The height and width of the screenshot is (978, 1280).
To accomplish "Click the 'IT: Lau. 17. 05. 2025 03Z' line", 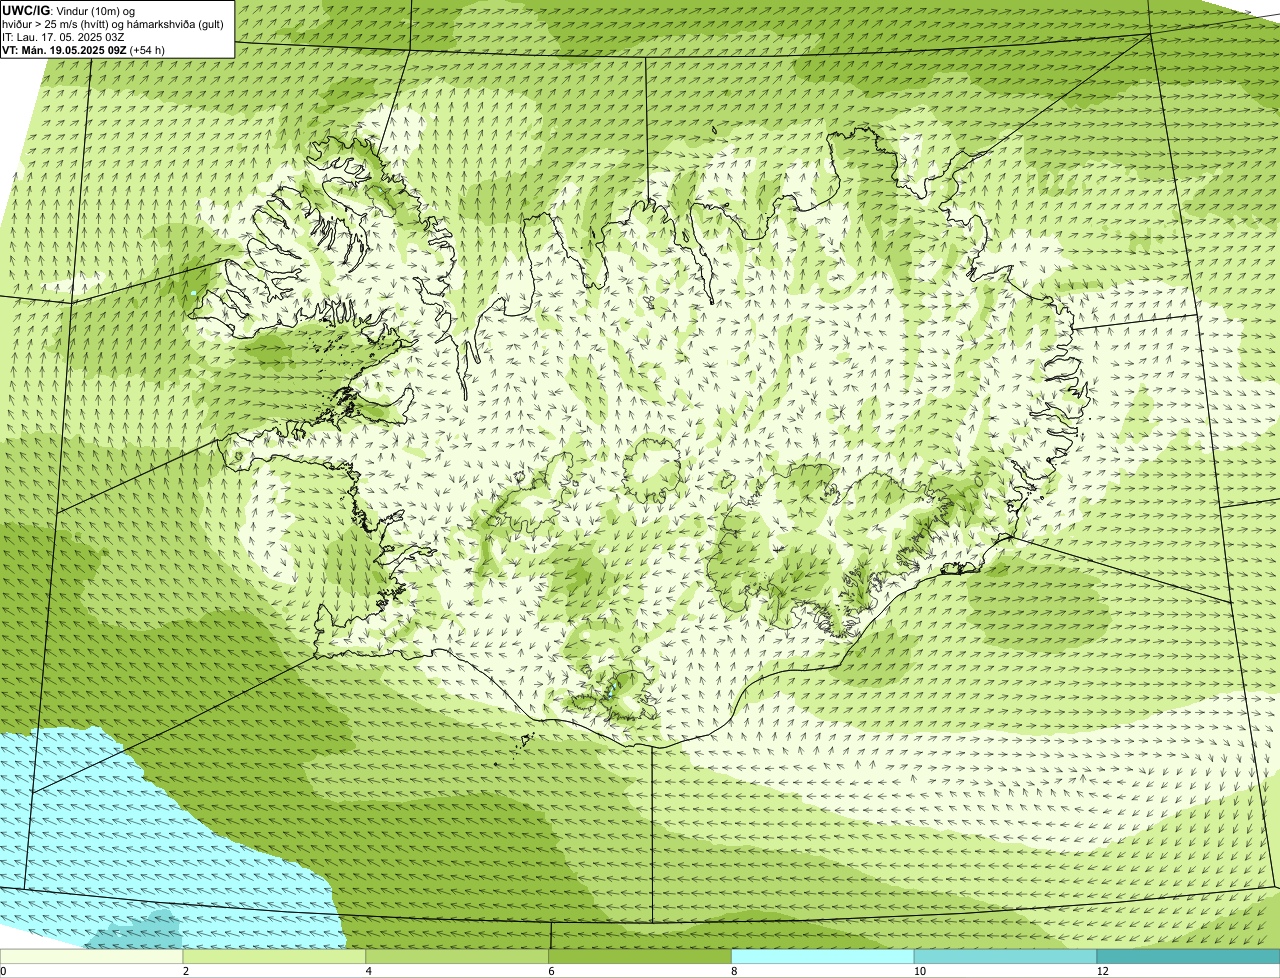I will pos(63,37).
